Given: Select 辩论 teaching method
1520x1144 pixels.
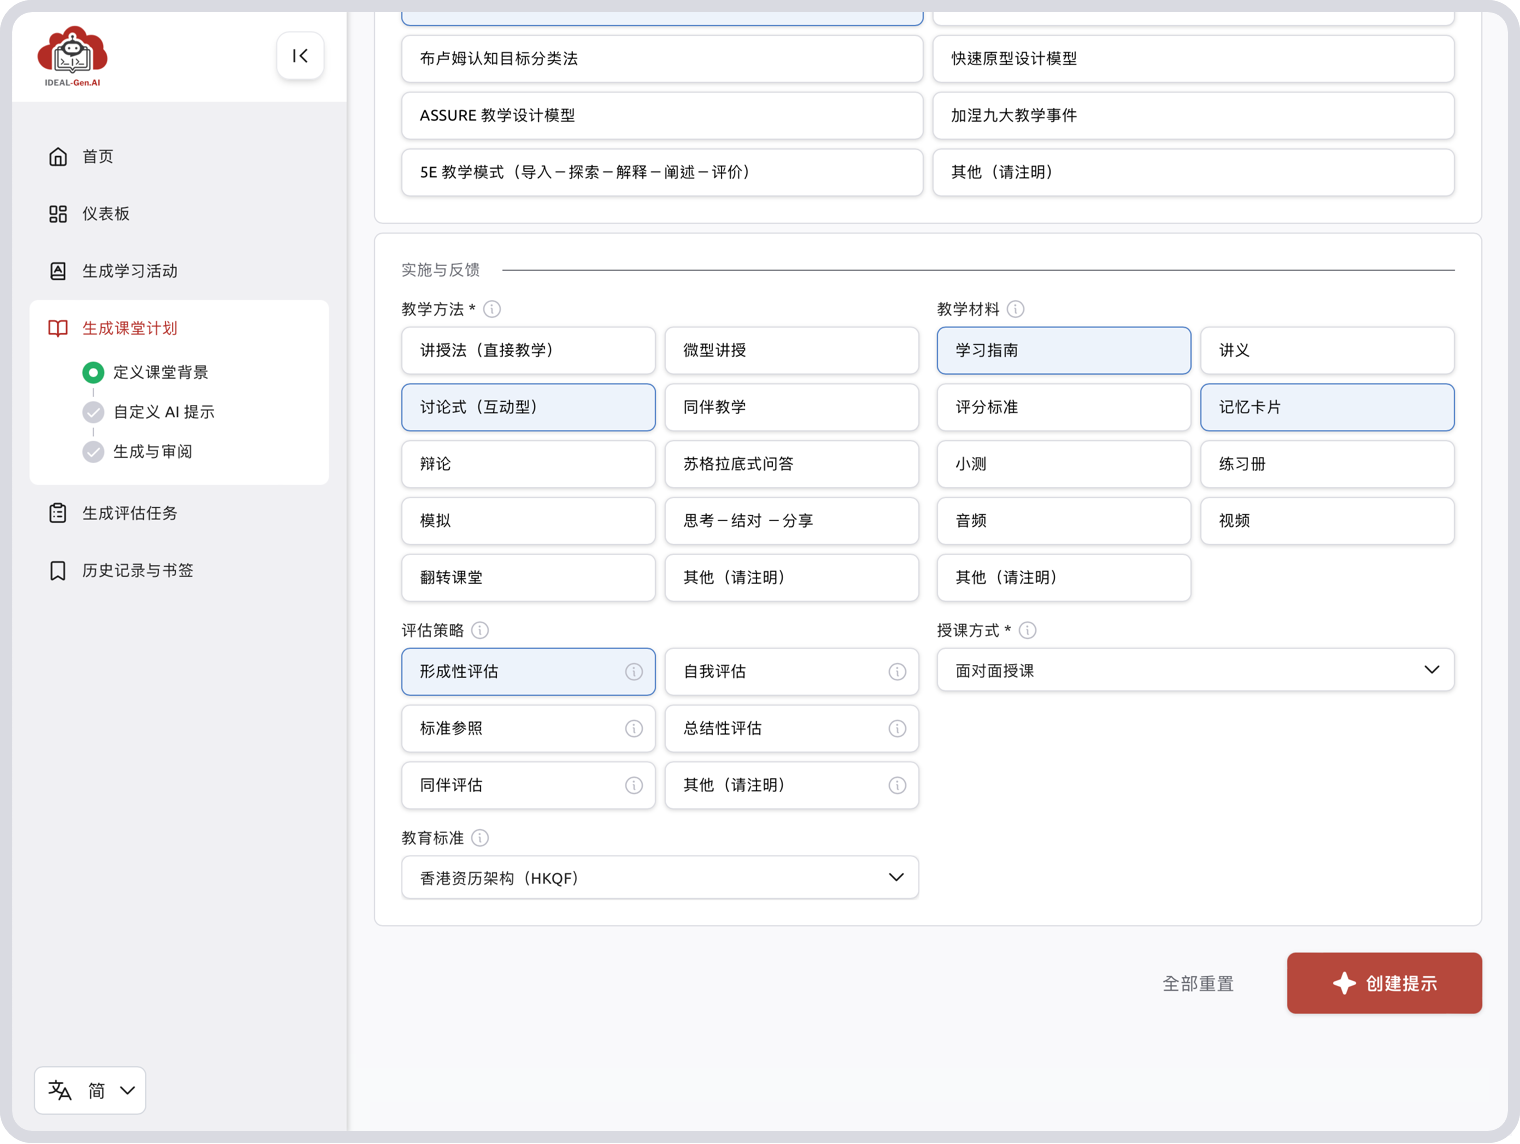Looking at the screenshot, I should pyautogui.click(x=528, y=464).
